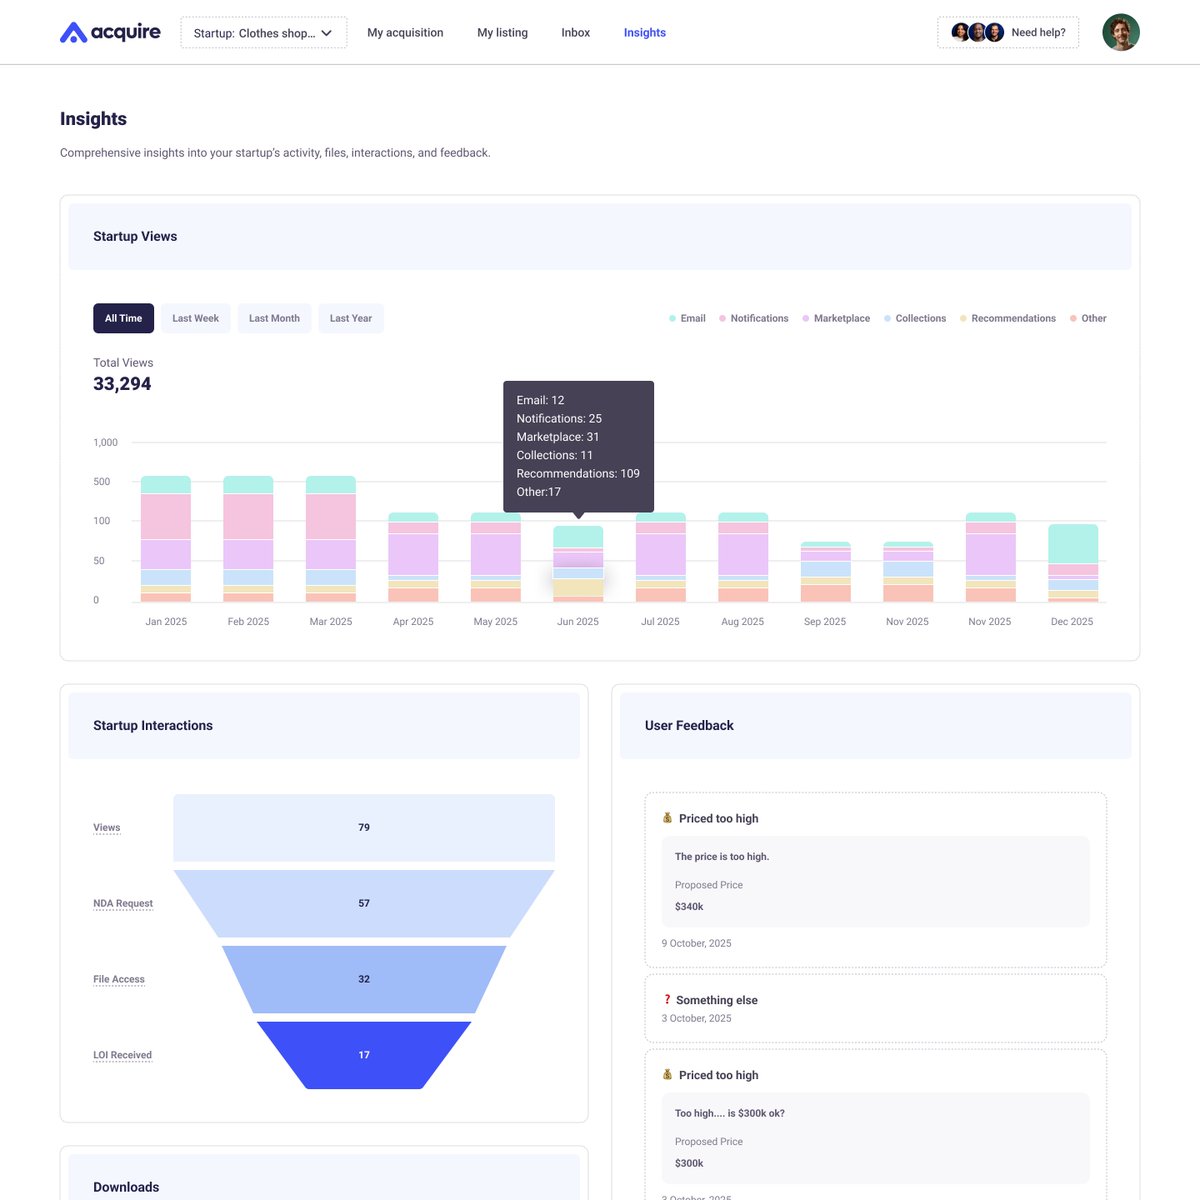This screenshot has width=1200, height=1200.
Task: Toggle the Collections legend item
Action: (915, 318)
